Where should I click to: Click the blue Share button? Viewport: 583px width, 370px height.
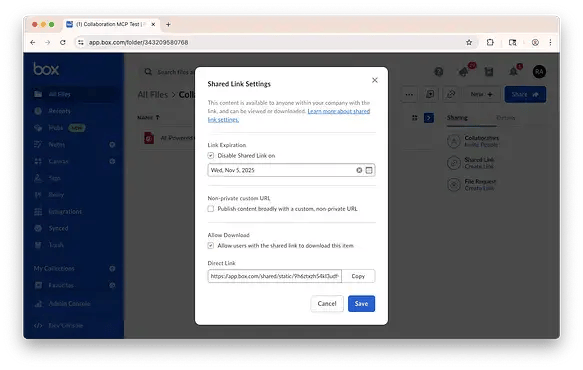[x=525, y=94]
